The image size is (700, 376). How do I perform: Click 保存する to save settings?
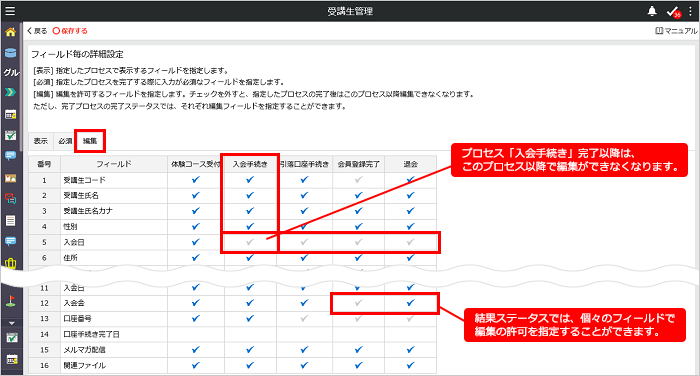[x=70, y=31]
